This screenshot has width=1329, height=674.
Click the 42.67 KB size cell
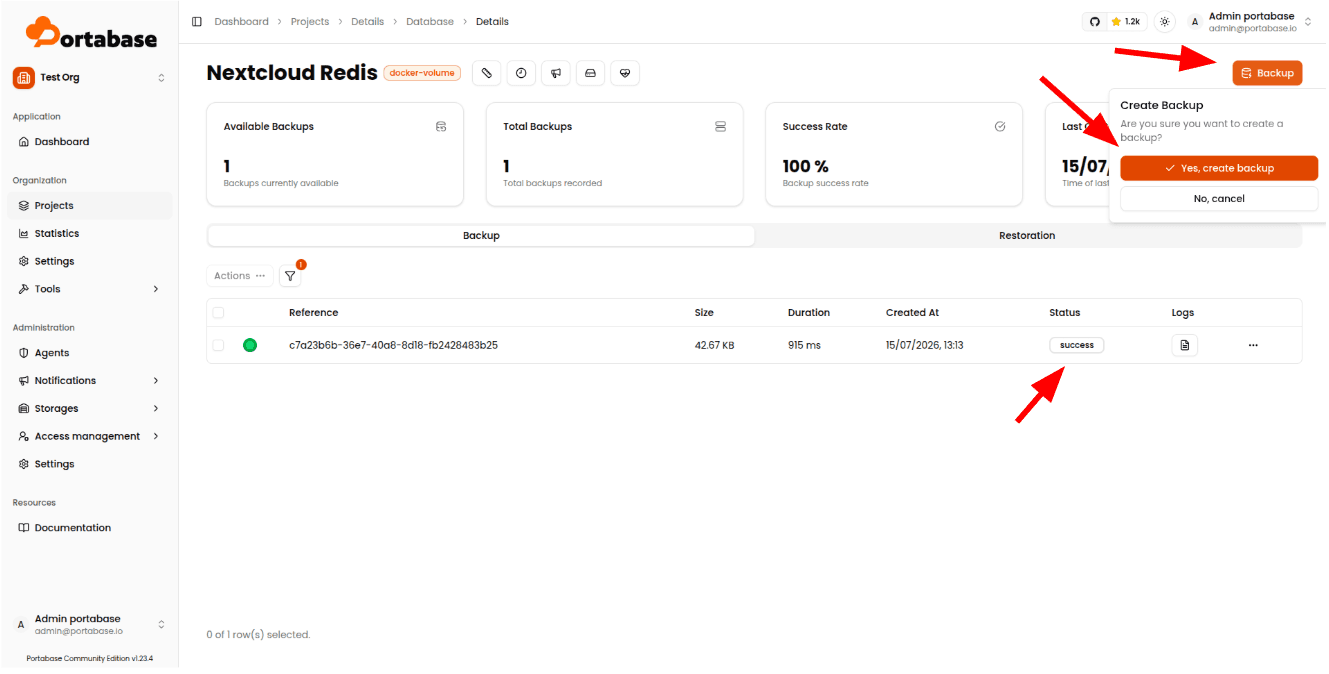(715, 345)
